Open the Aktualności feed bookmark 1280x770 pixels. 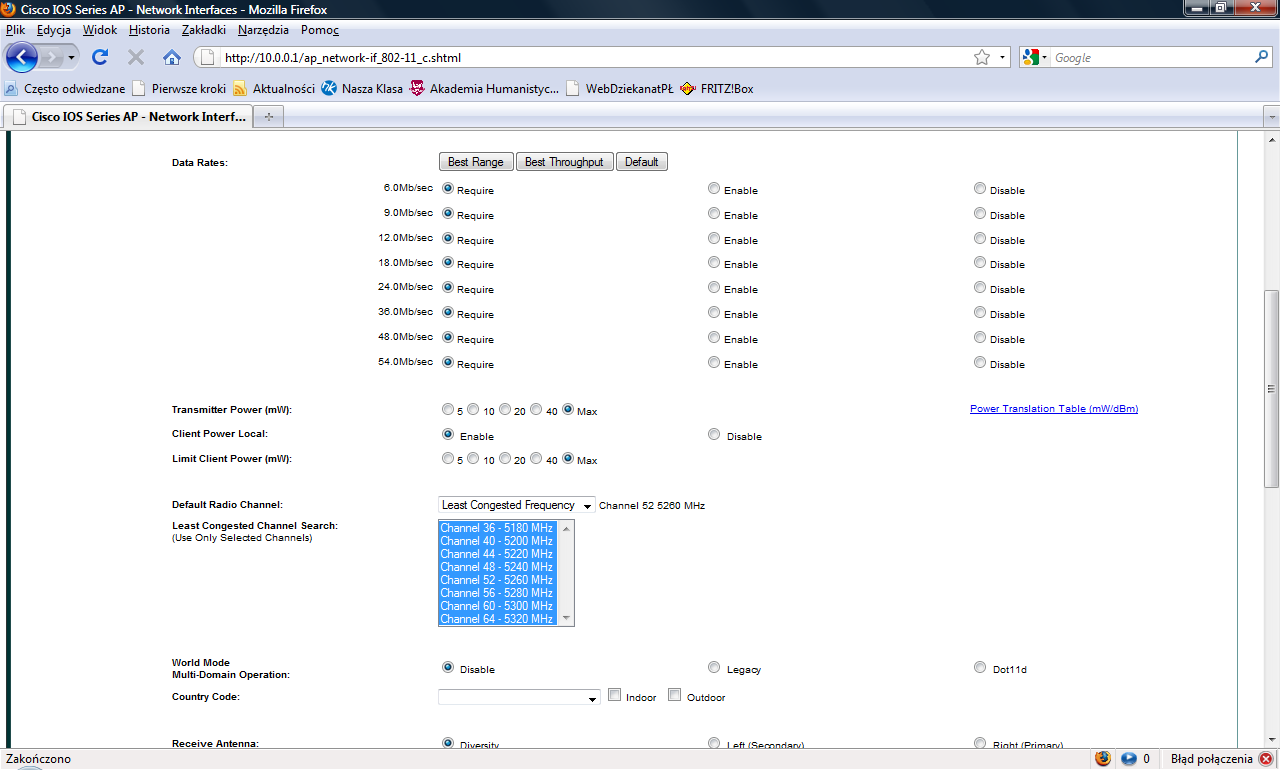[x=274, y=88]
